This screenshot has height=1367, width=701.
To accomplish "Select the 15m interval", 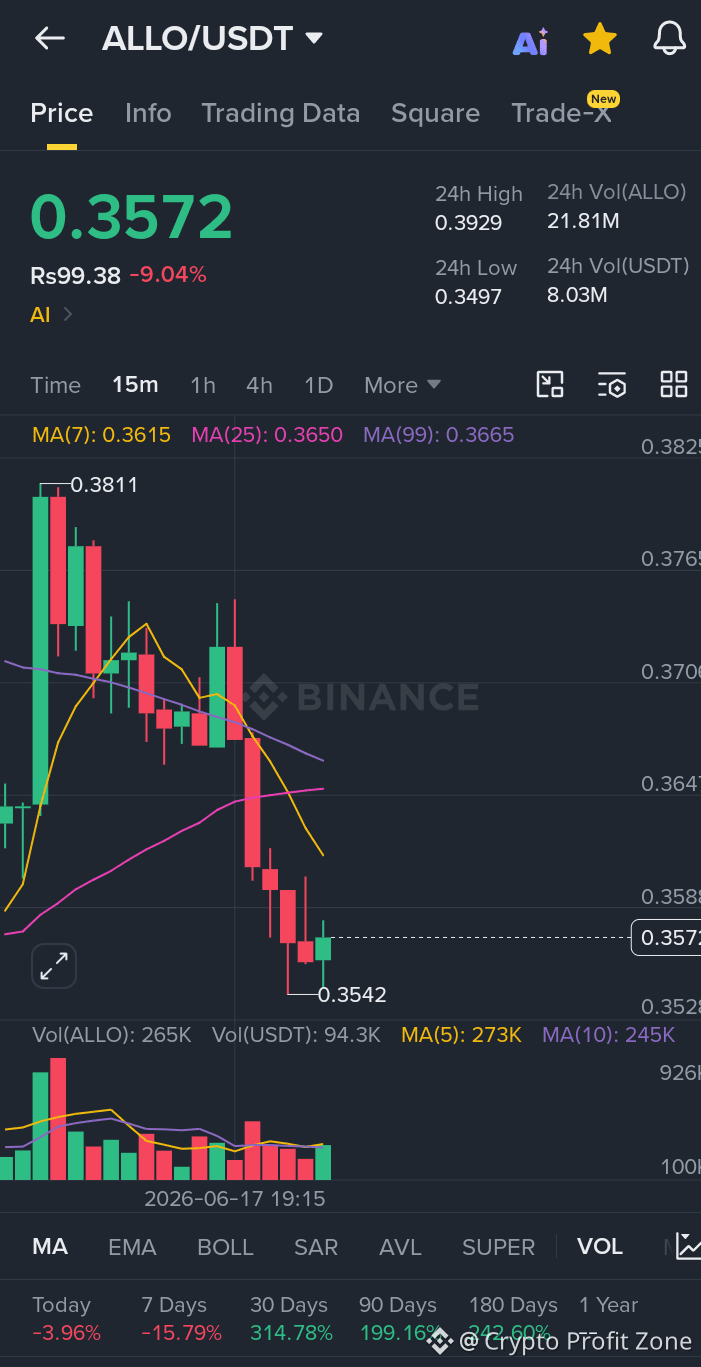I will 135,385.
